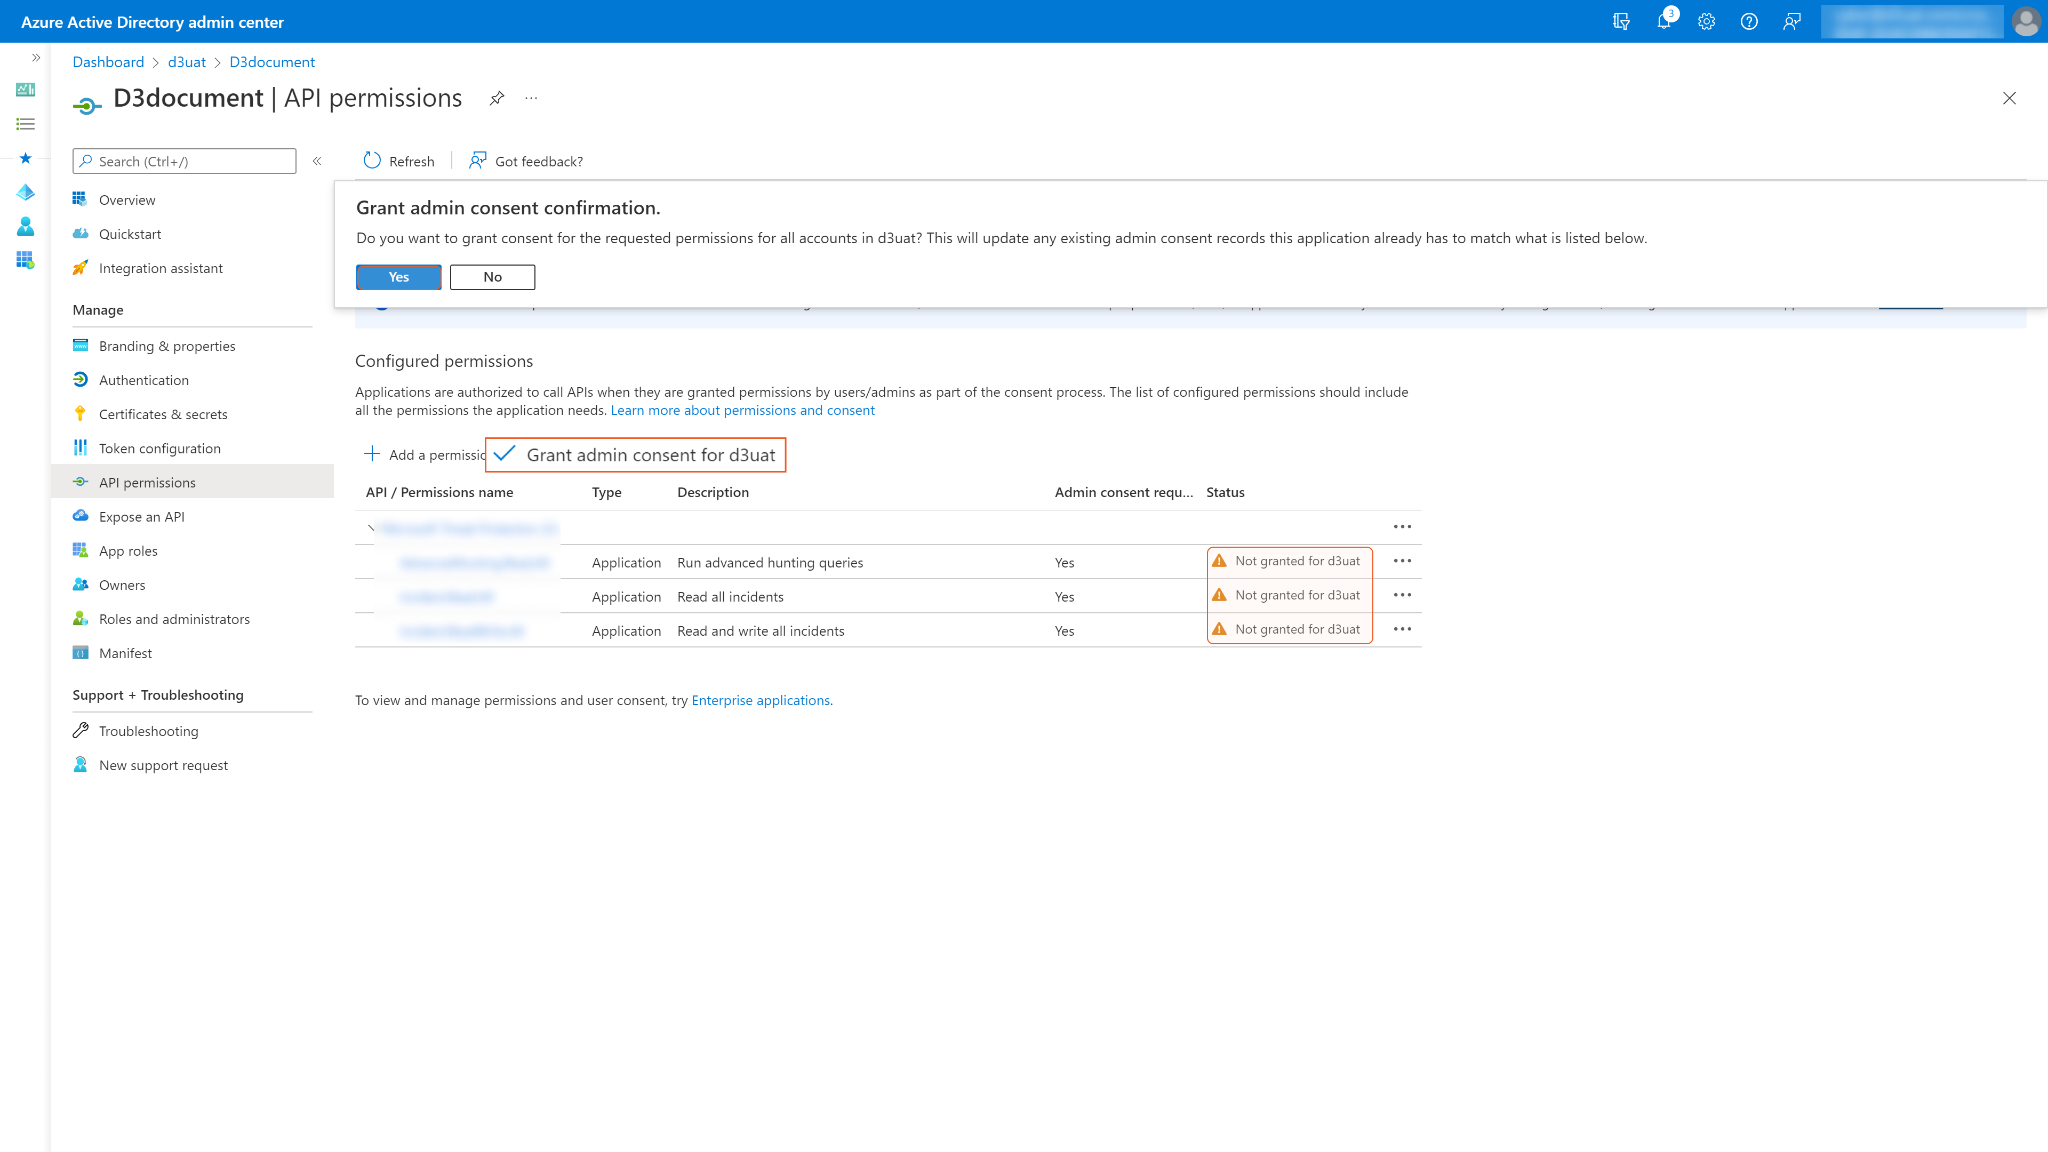Click Yes to grant admin consent
The image size is (2048, 1152).
point(398,277)
